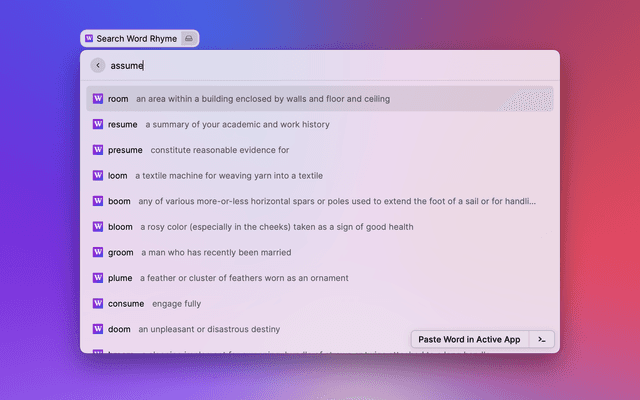640x400 pixels.
Task: Click the W icon next to room
Action: point(98,99)
